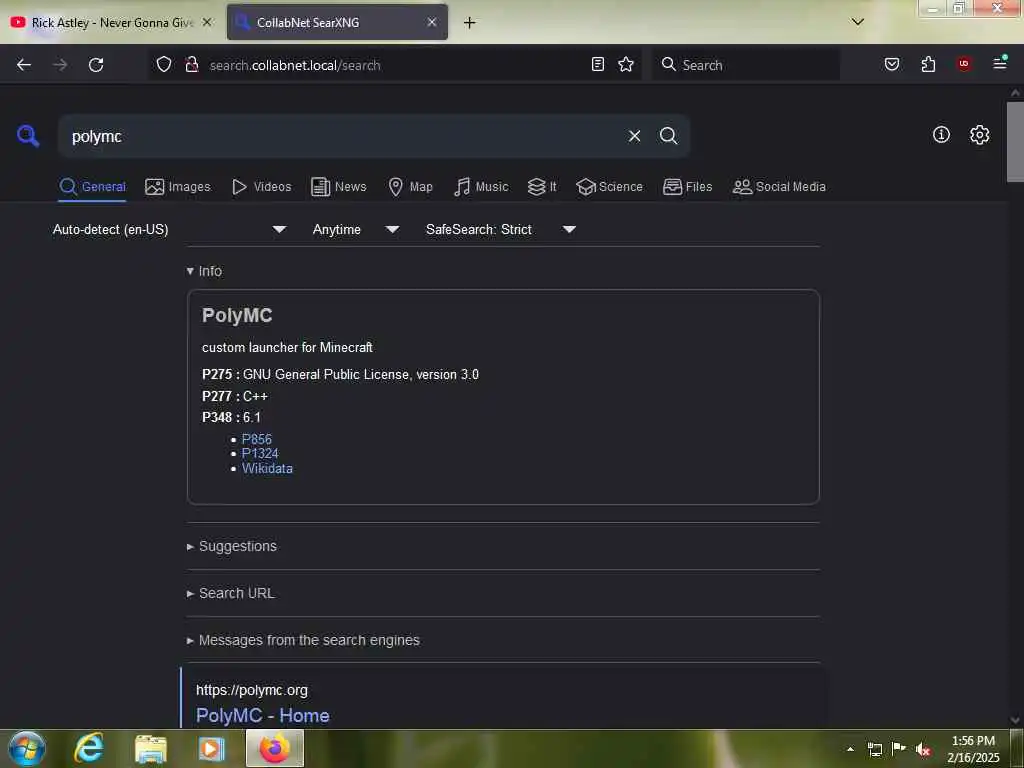Open the PolyMC - Home result
The image size is (1024, 768).
tap(263, 716)
